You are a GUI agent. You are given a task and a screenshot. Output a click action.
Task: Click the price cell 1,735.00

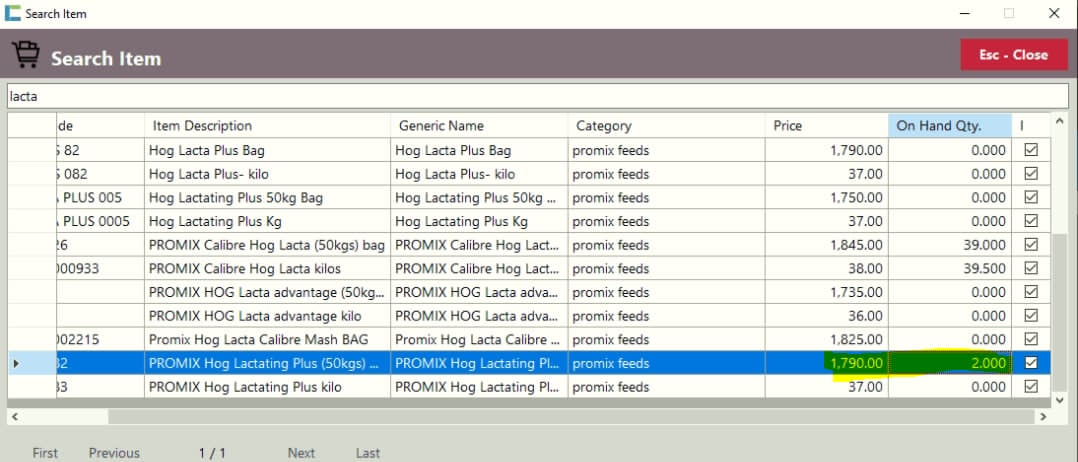(x=826, y=292)
